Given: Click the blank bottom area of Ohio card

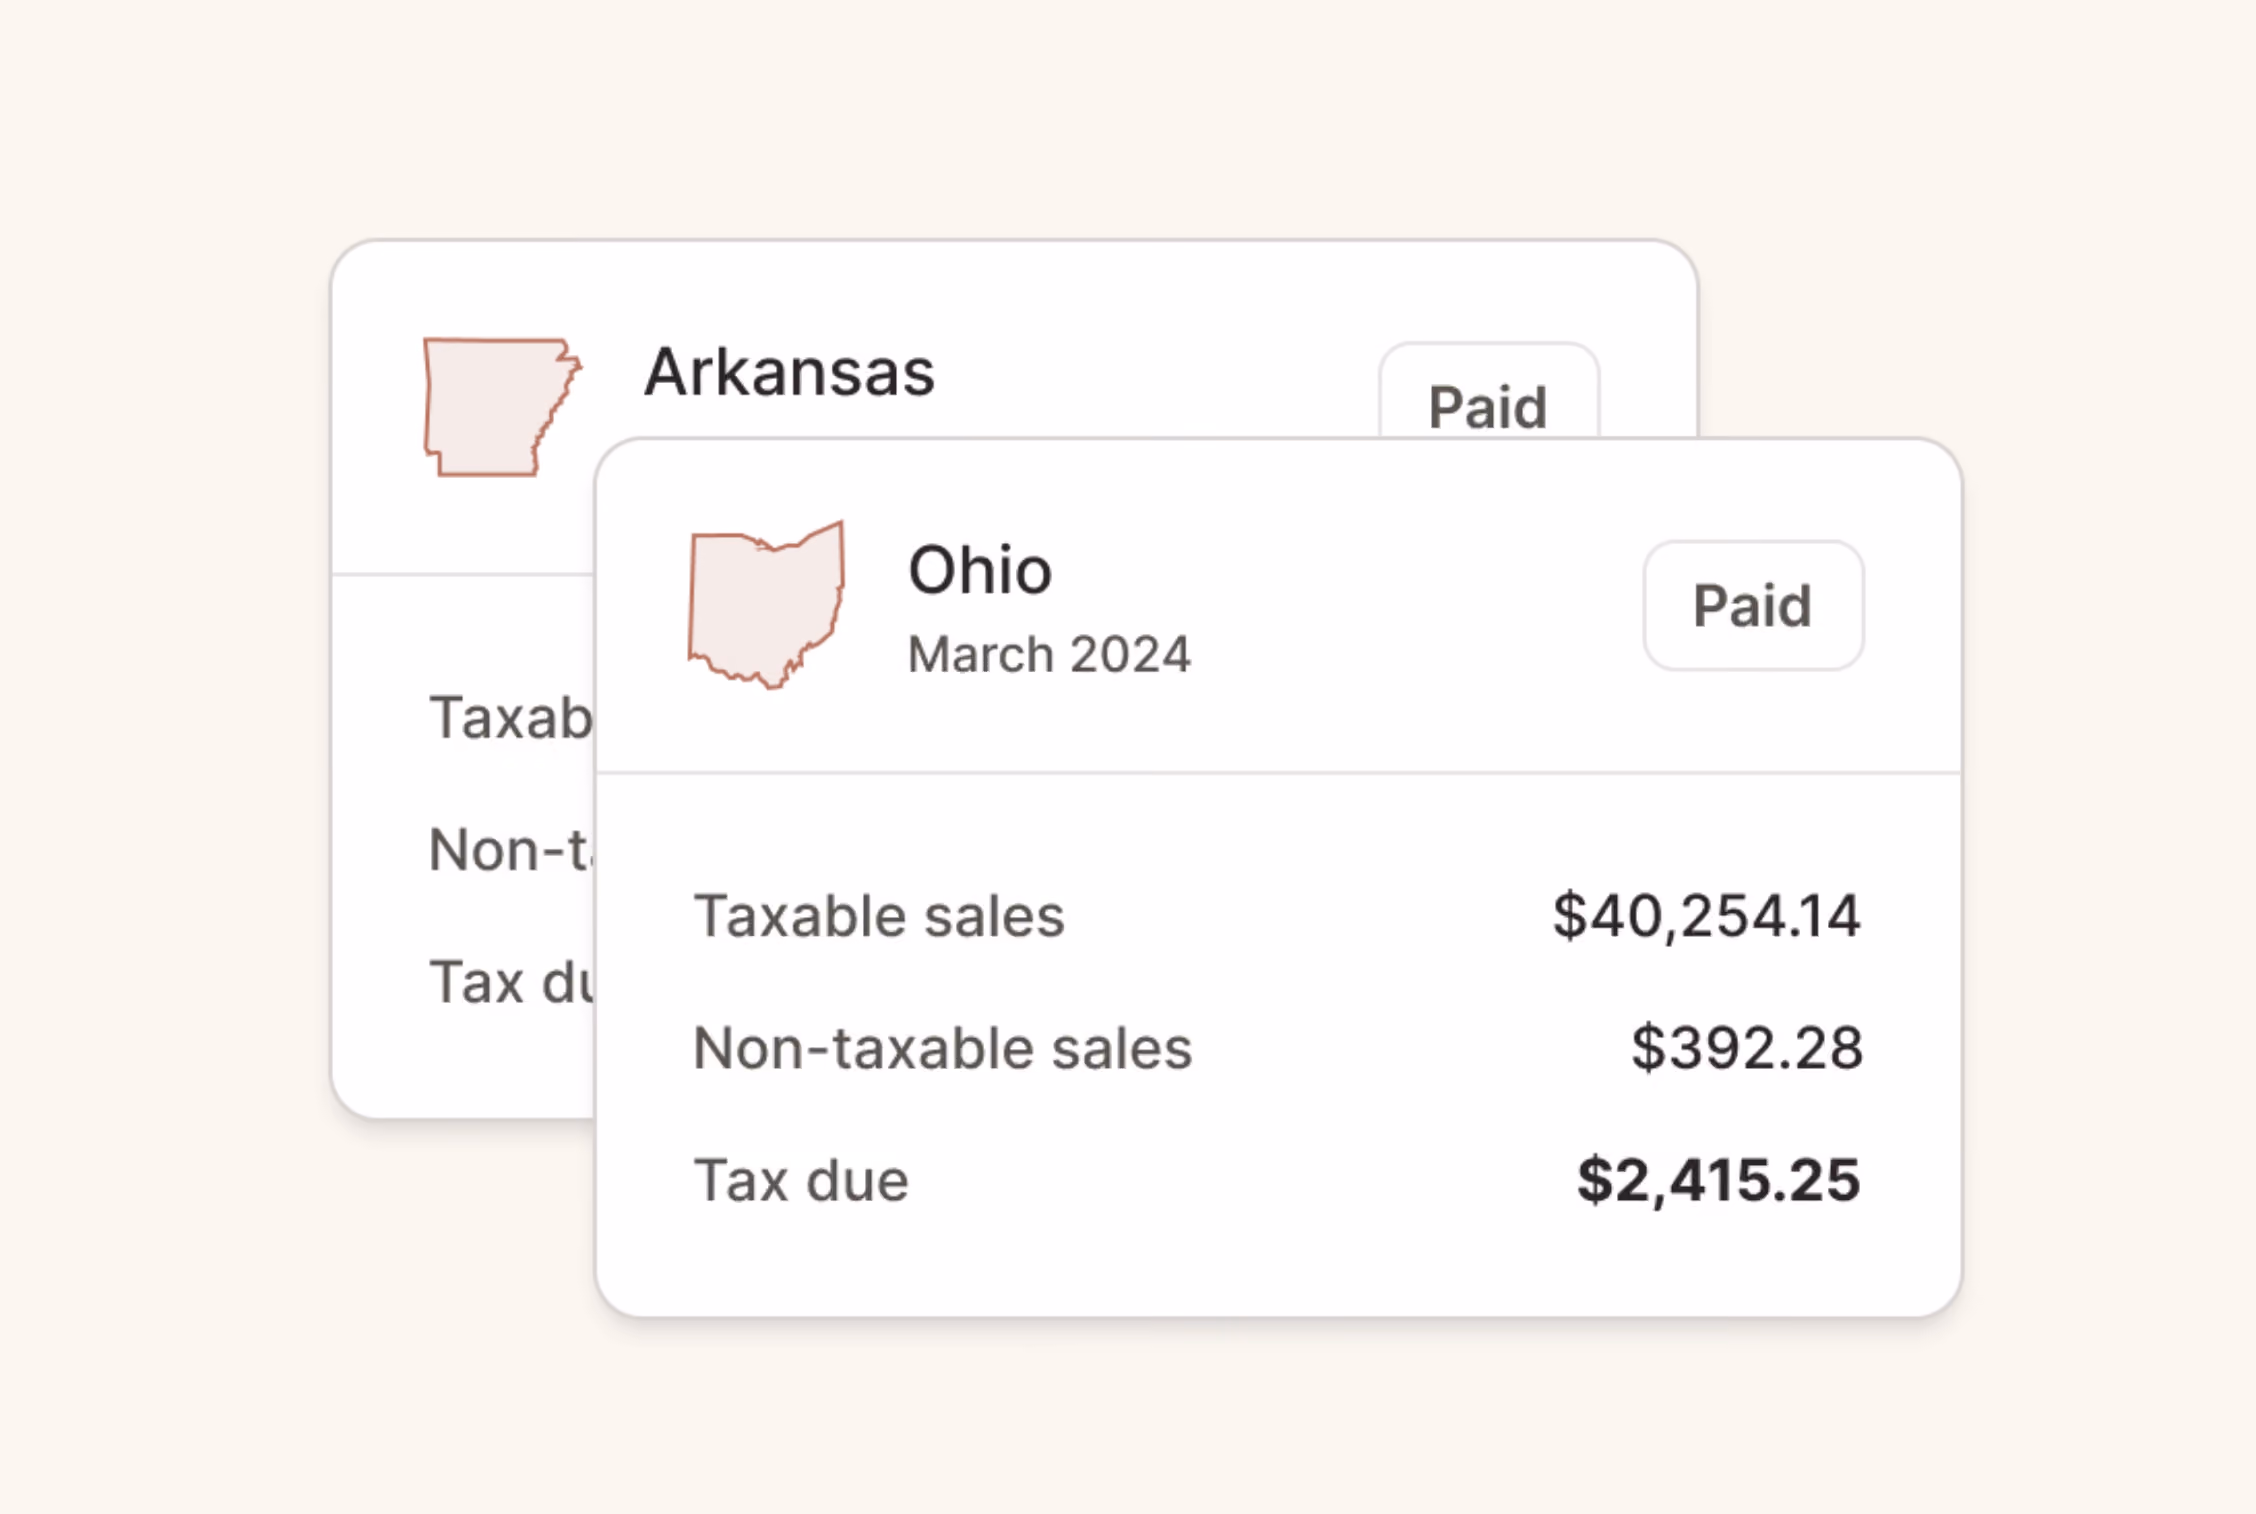Looking at the screenshot, I should point(1278,1265).
